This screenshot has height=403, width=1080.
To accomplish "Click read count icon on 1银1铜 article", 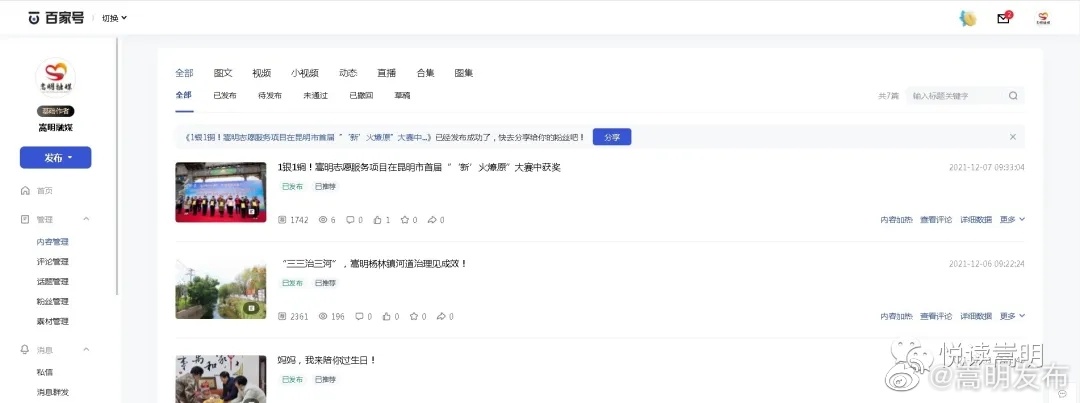I will point(282,220).
